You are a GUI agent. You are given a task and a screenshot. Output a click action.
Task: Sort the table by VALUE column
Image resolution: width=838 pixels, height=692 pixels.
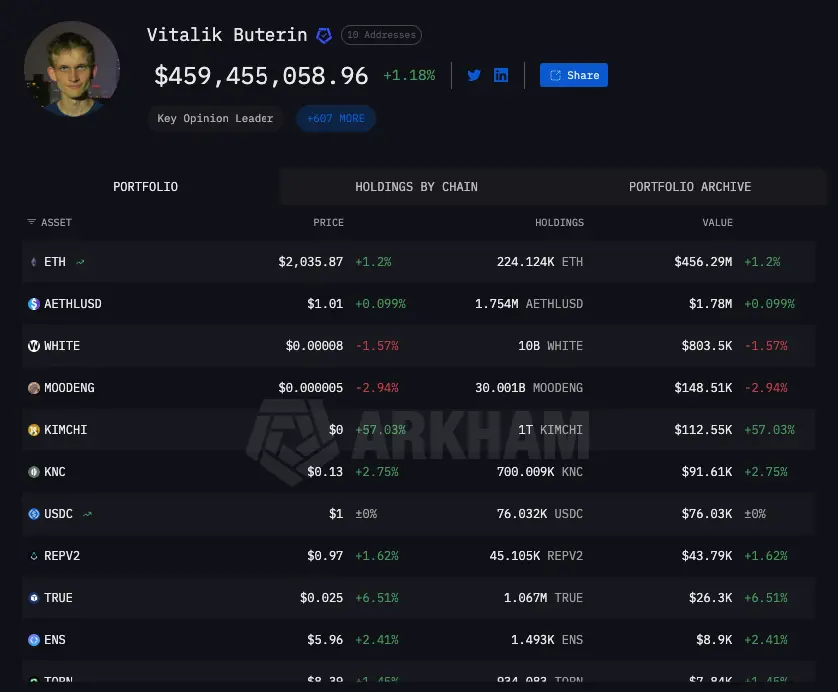(x=717, y=222)
